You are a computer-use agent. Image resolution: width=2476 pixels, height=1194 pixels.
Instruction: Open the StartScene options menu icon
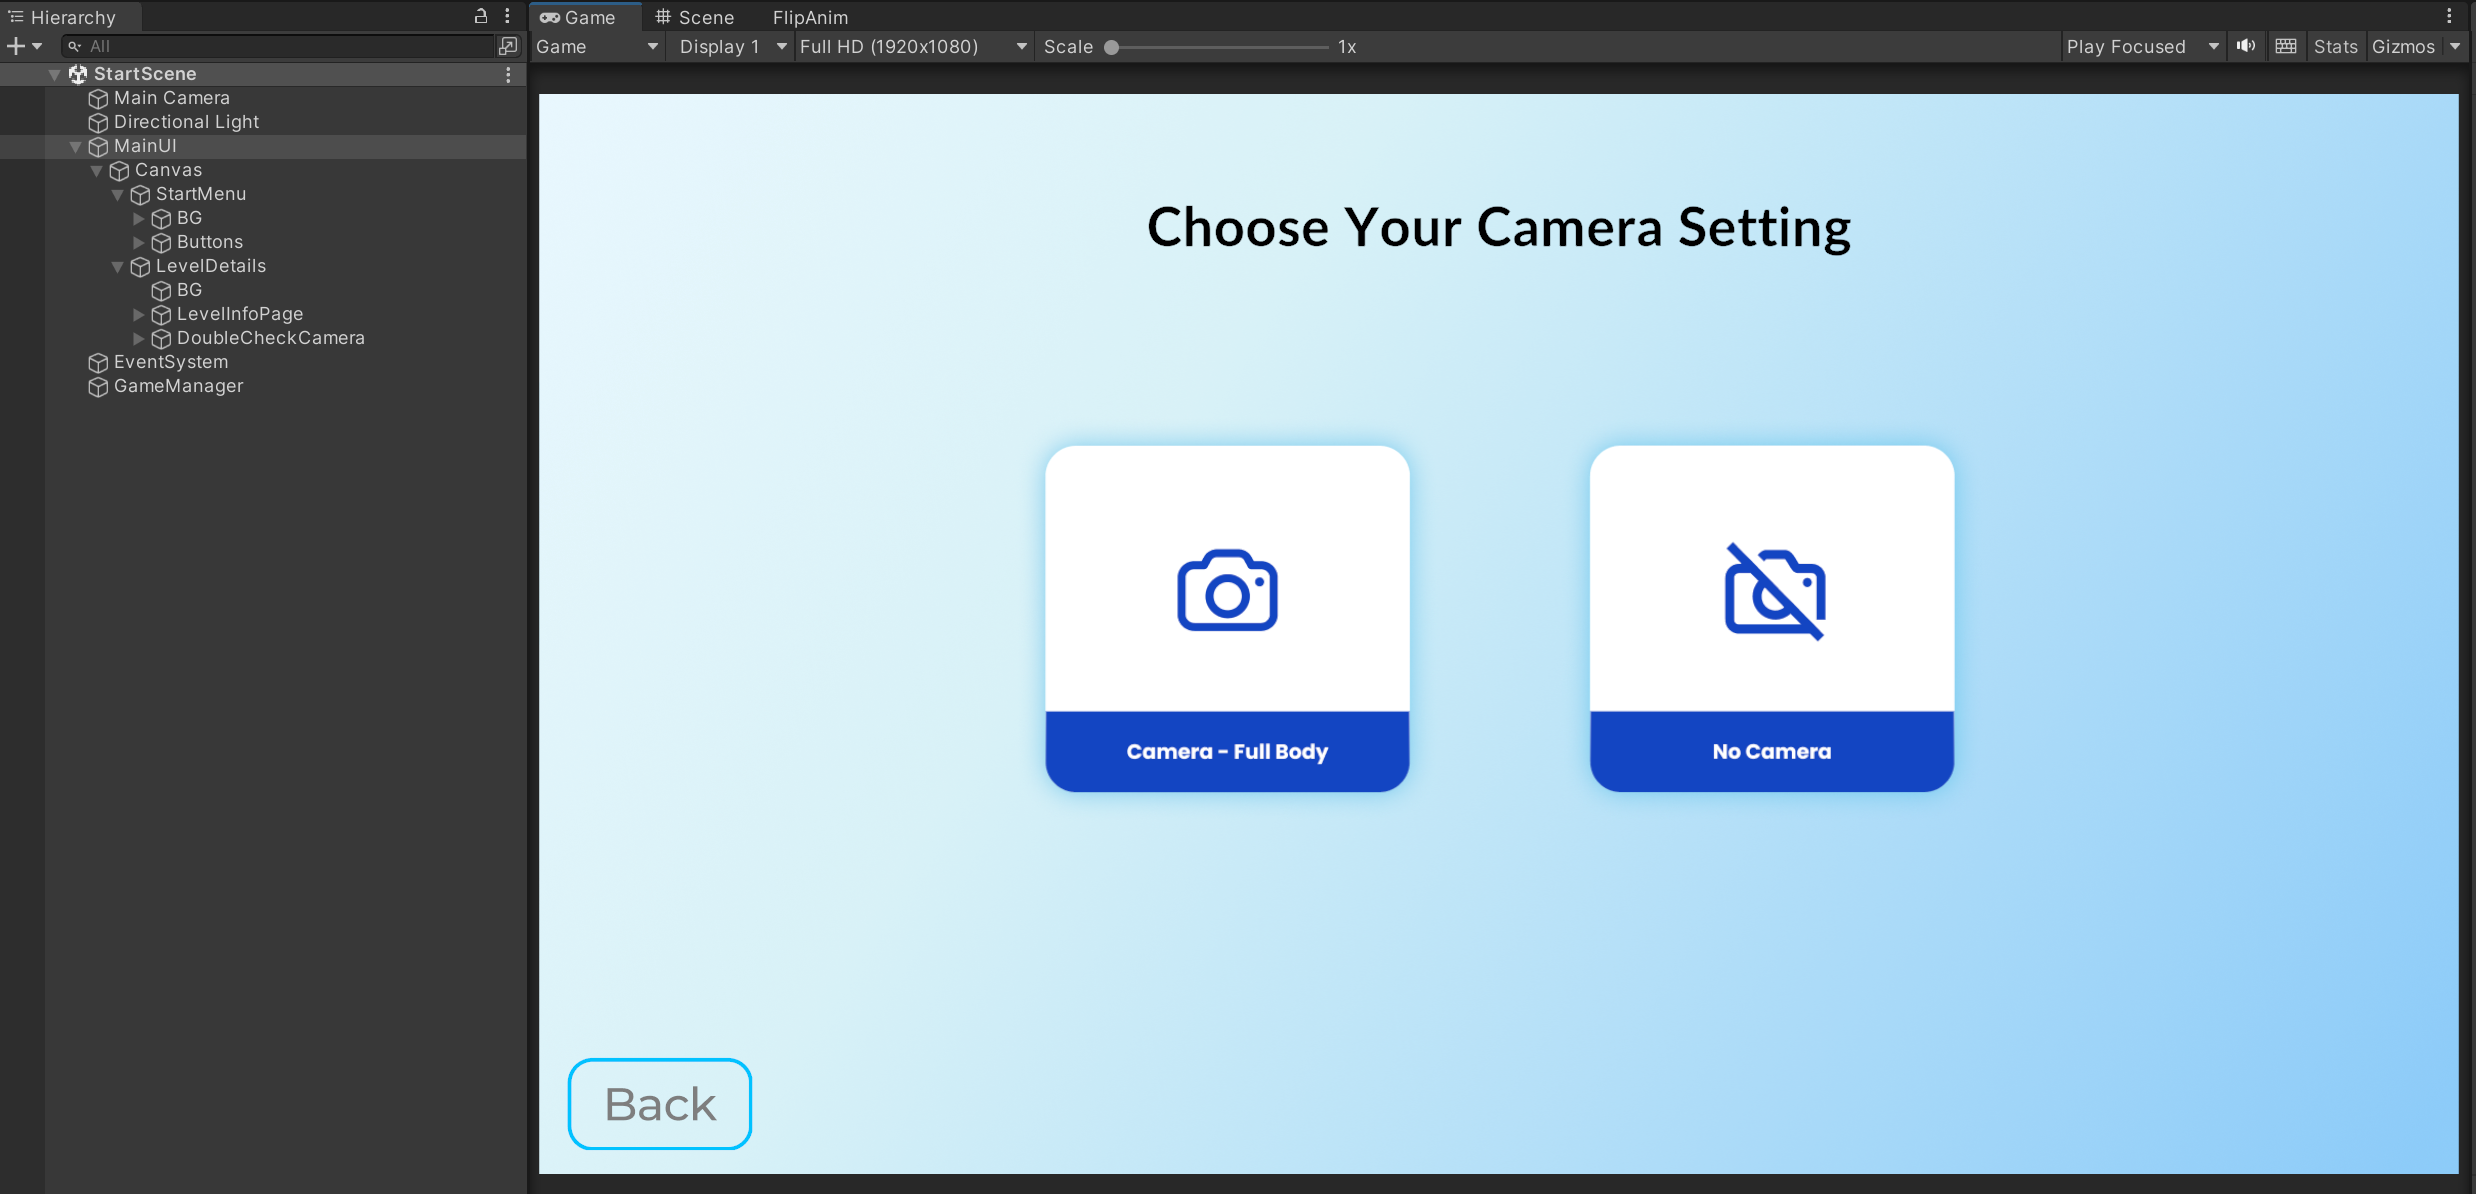coord(508,74)
